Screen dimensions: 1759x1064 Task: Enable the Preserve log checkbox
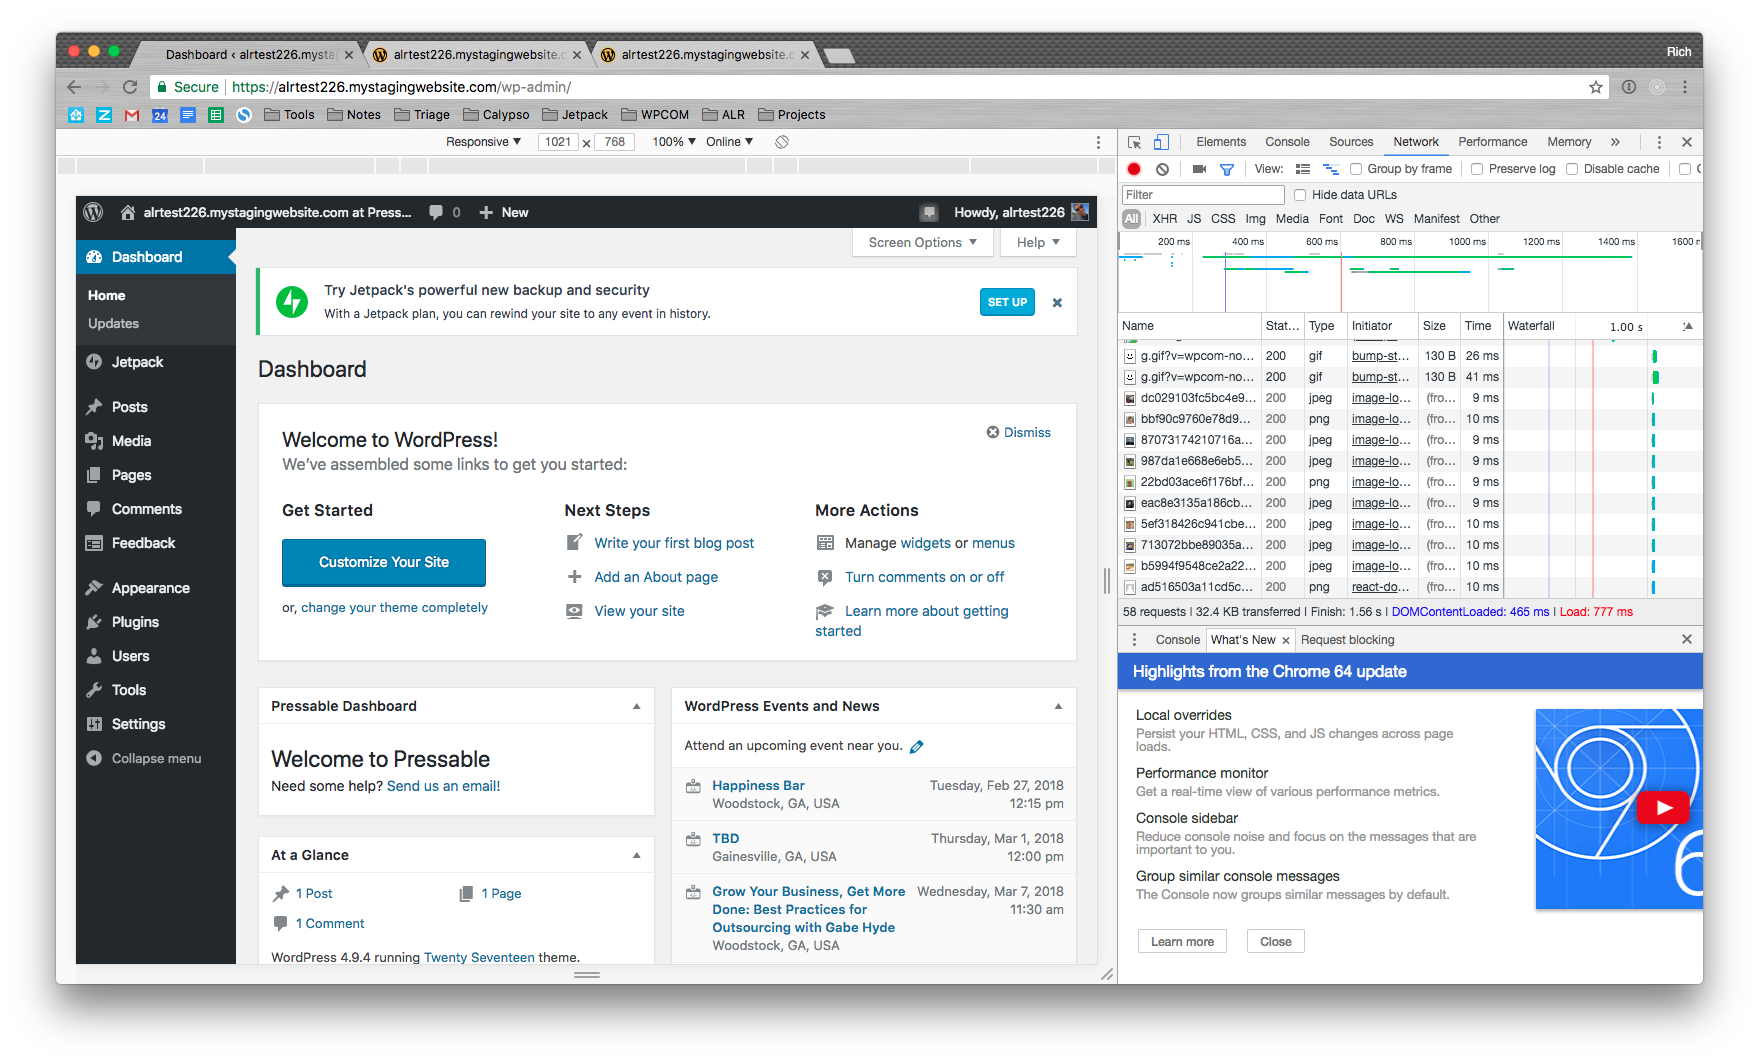coord(1477,168)
